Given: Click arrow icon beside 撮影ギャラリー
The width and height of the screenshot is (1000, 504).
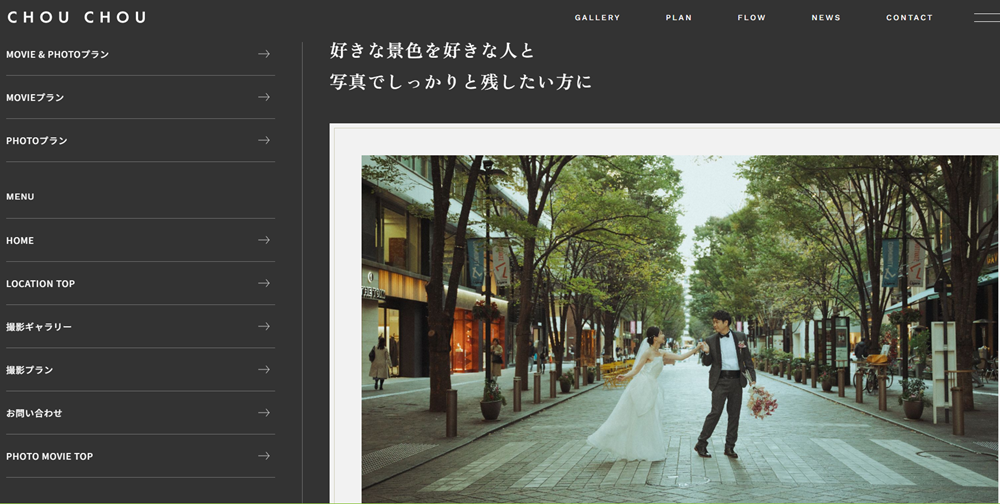Looking at the screenshot, I should click(264, 326).
